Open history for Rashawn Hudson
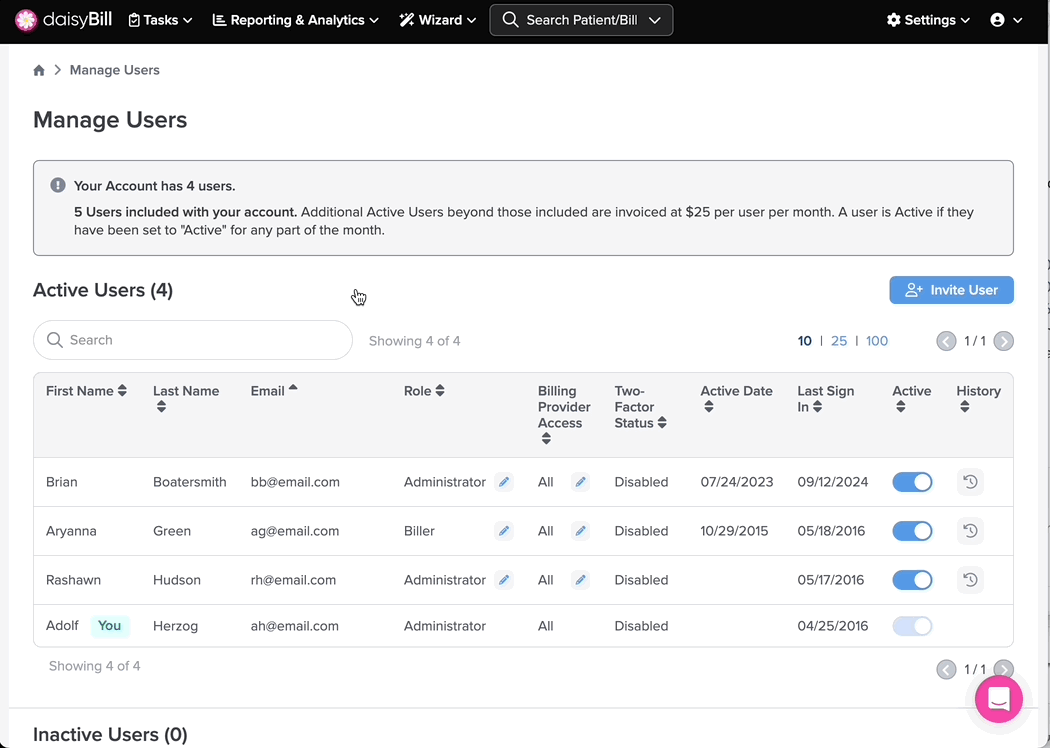The image size is (1050, 748). click(x=970, y=580)
